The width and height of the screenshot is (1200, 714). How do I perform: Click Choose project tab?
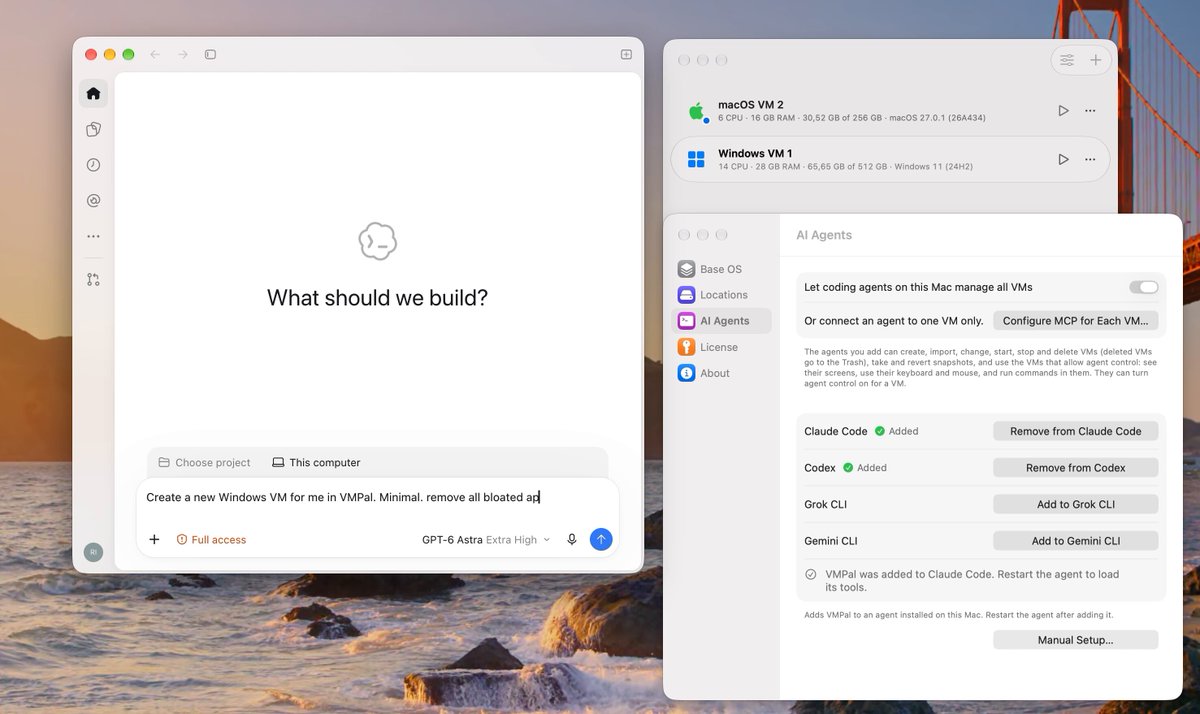204,463
